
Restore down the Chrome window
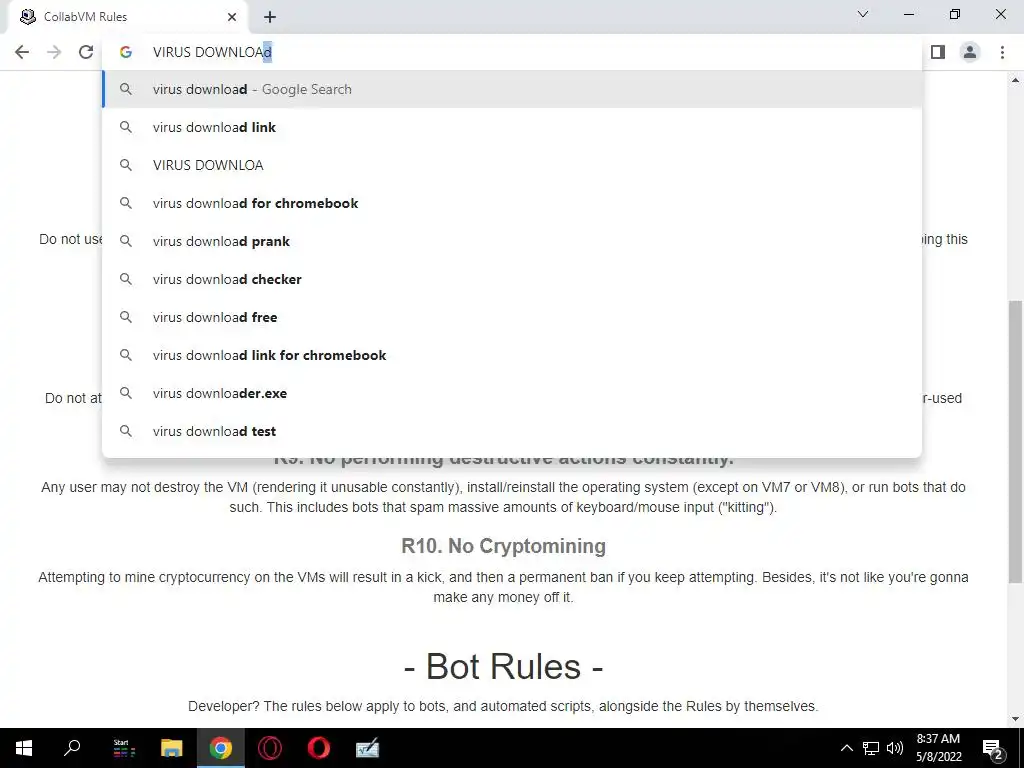(x=955, y=14)
